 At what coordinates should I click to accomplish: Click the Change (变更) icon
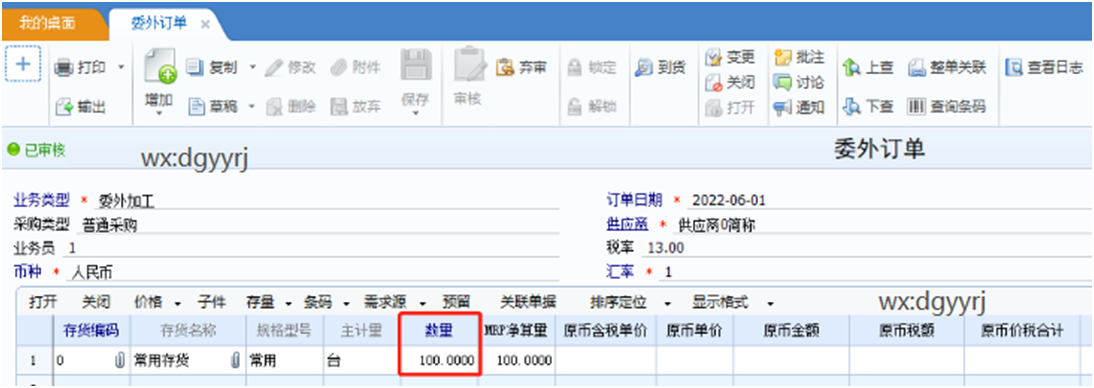(713, 57)
